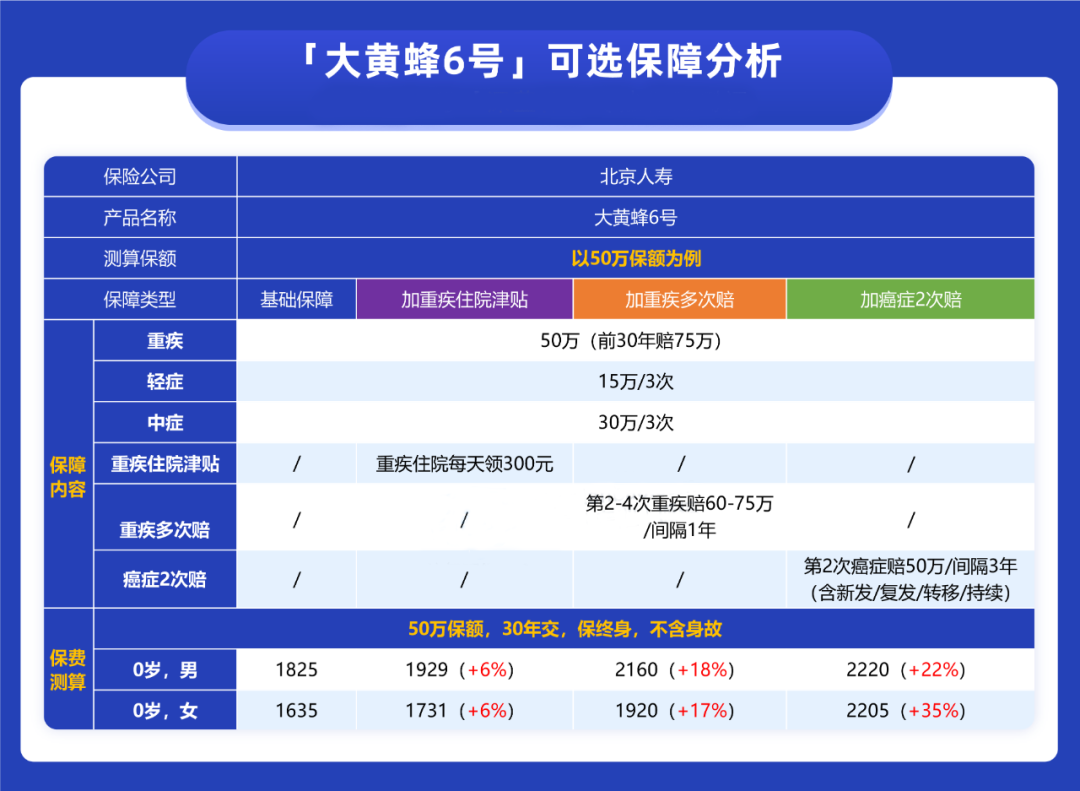Screen dimensions: 1080x791
Task: Click the 重疾 row label
Action: tap(165, 340)
